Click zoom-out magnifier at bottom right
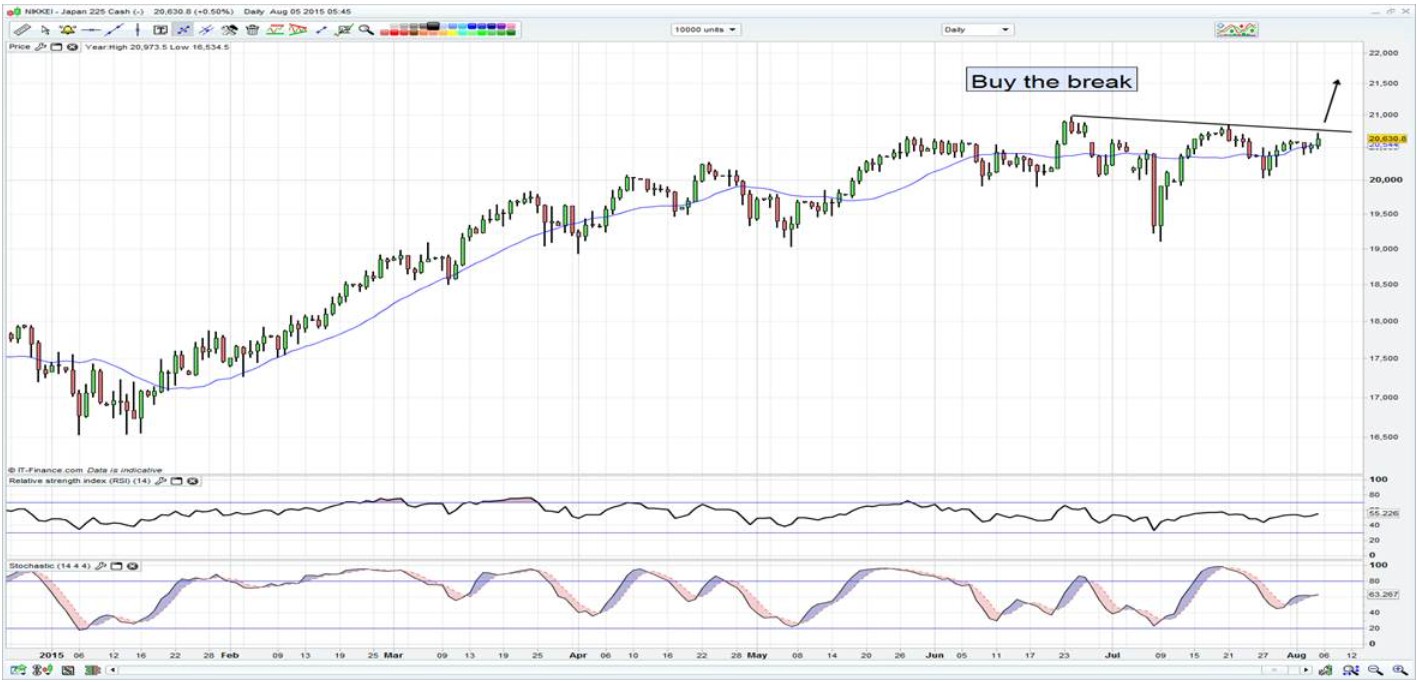This screenshot has width=1417, height=682. click(x=1376, y=669)
